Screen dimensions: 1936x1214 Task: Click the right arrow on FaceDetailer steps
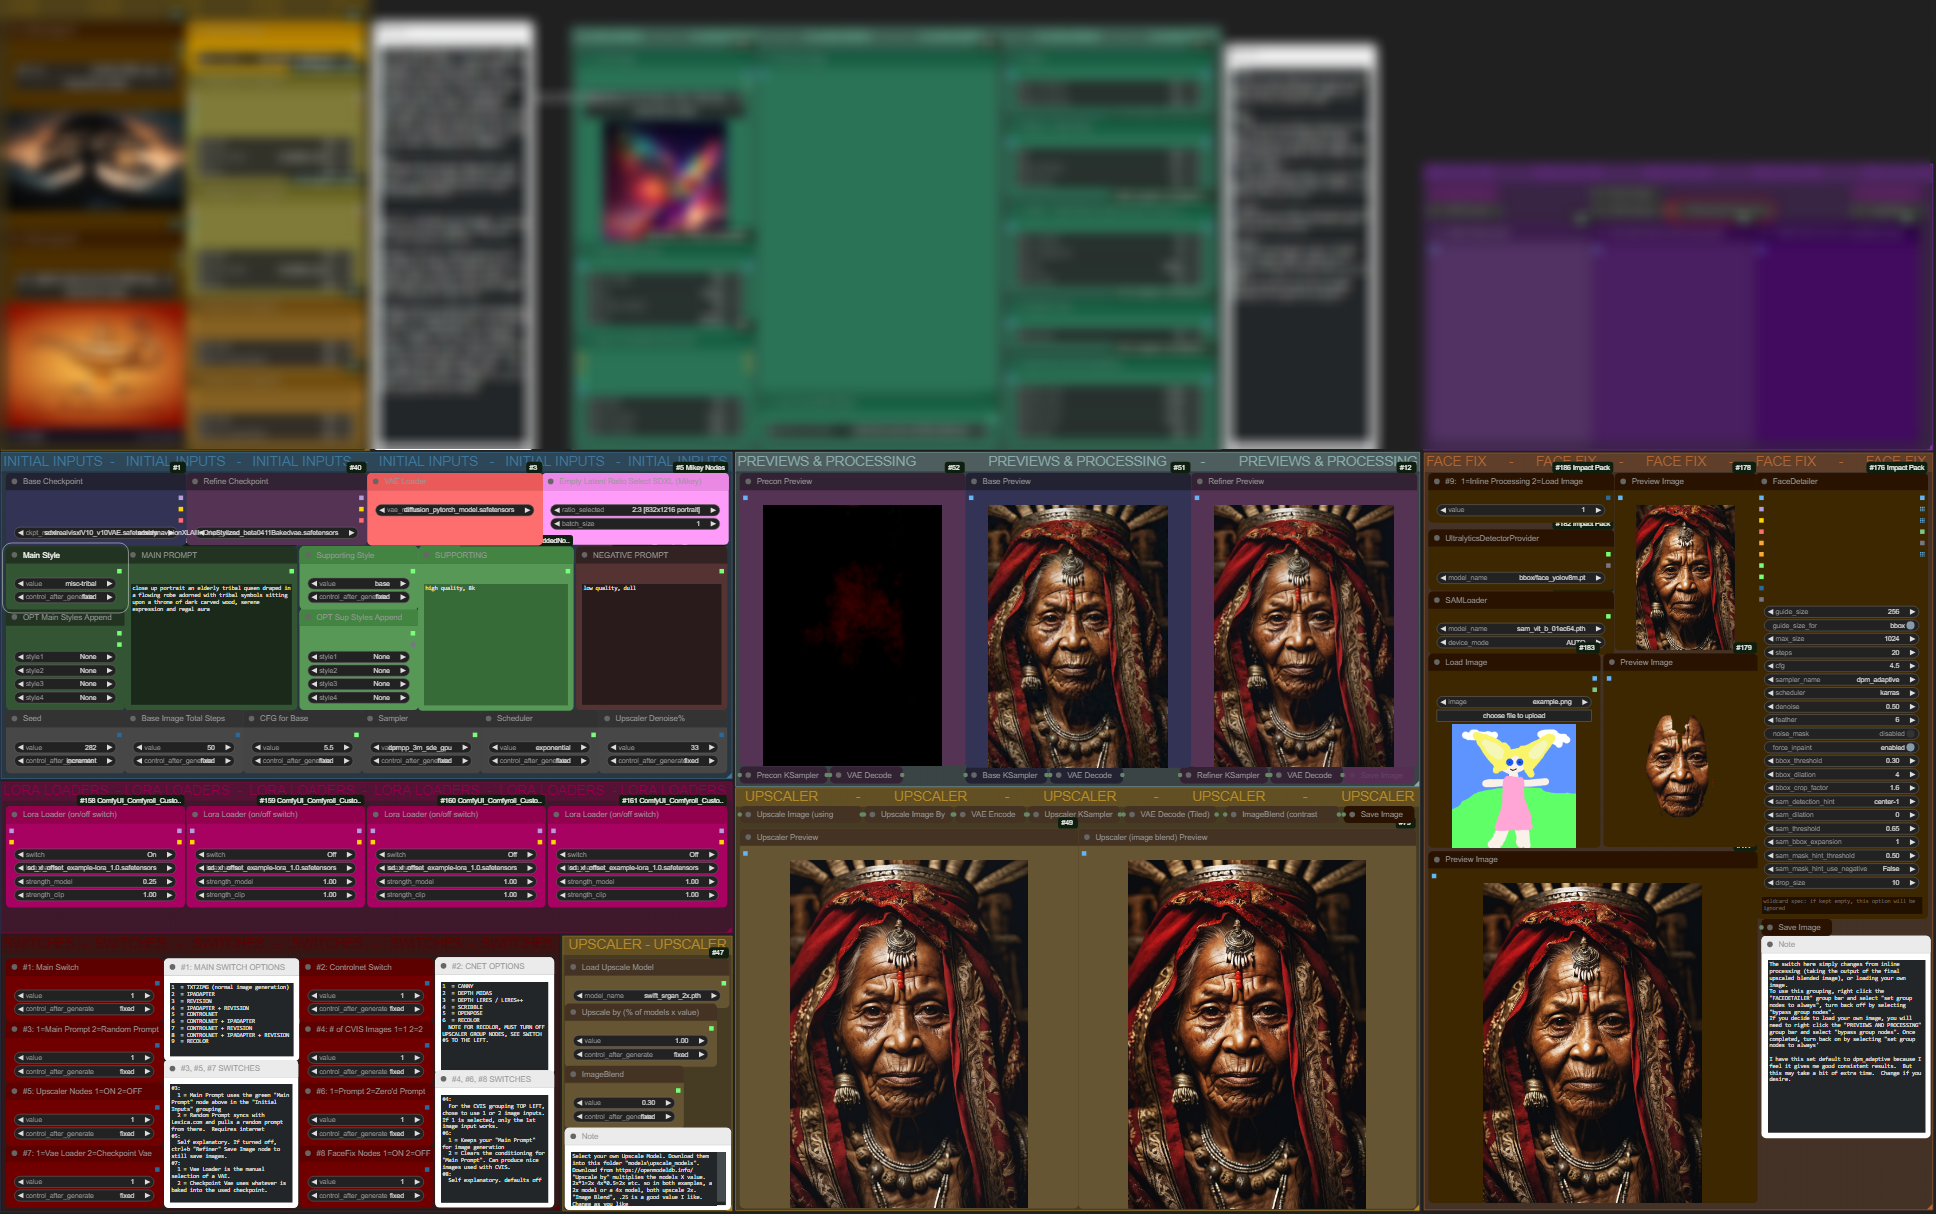click(1912, 652)
